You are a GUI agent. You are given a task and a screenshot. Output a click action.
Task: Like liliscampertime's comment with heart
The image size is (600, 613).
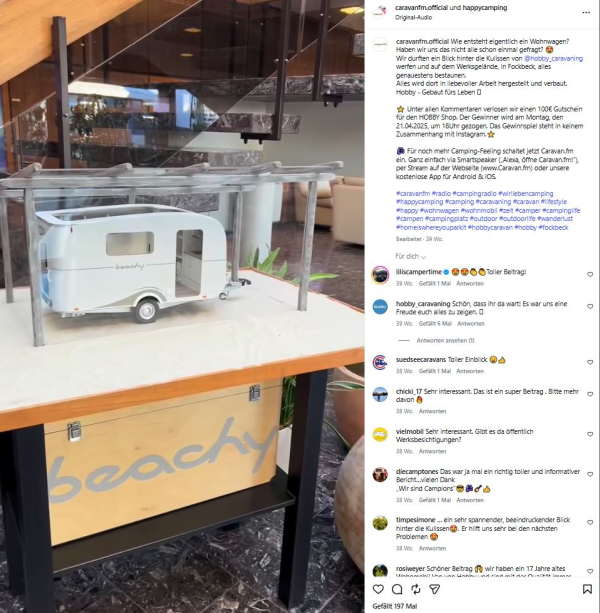(590, 275)
